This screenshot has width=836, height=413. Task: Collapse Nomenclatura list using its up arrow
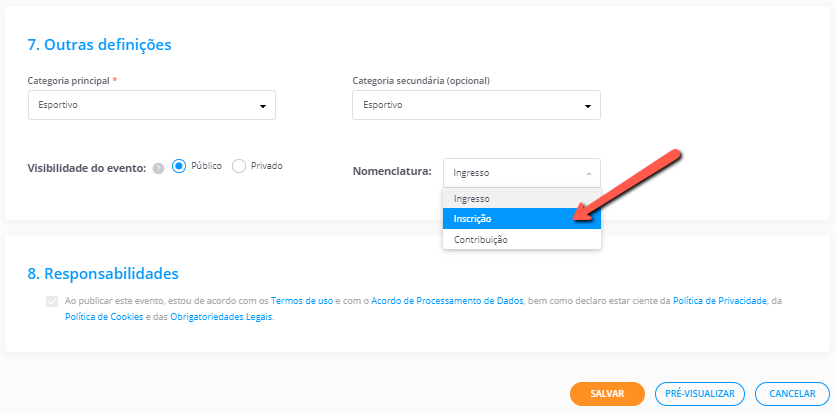(589, 173)
